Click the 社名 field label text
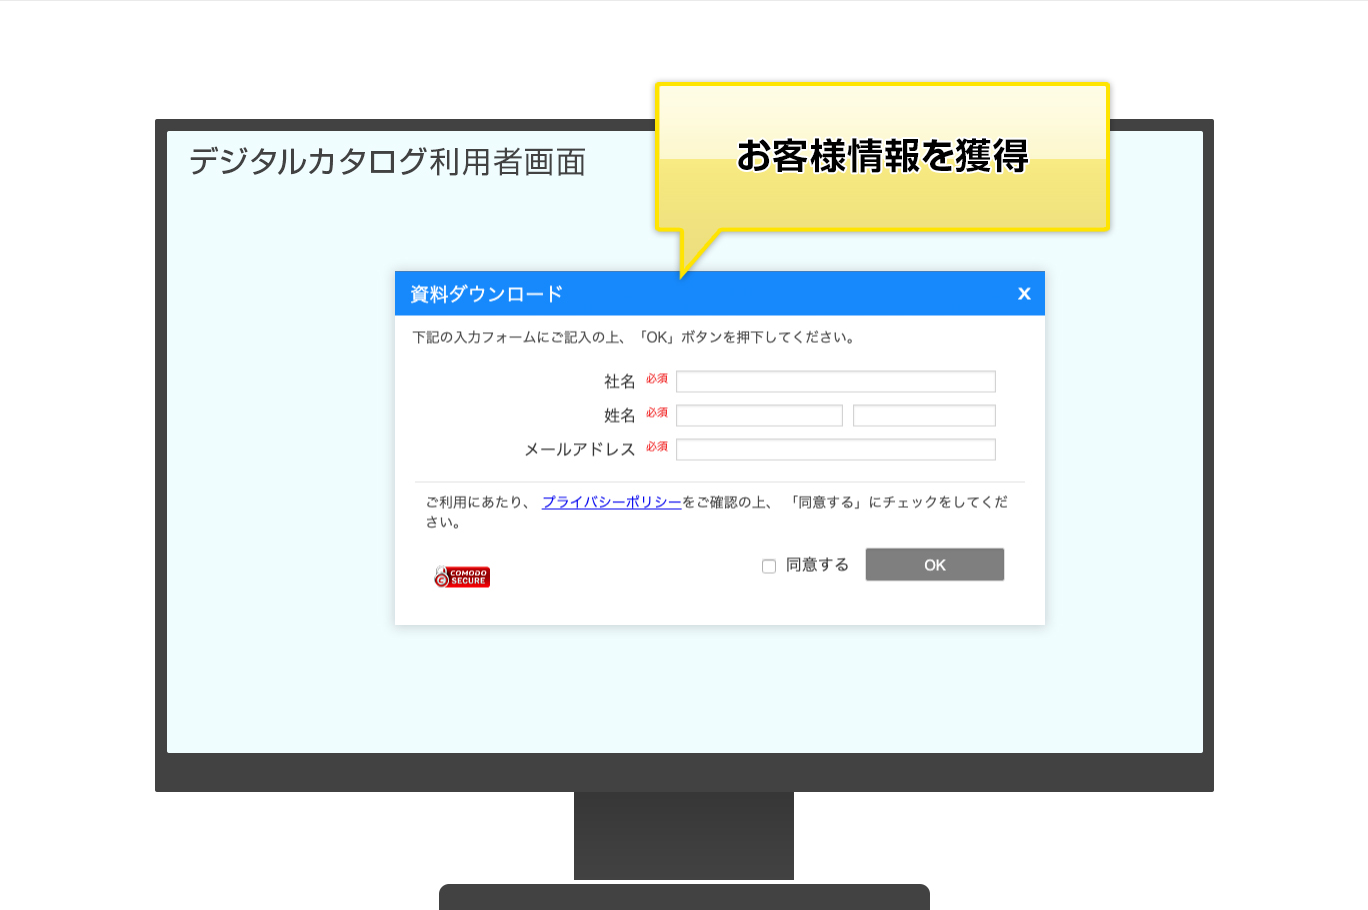This screenshot has width=1368, height=910. click(x=618, y=379)
